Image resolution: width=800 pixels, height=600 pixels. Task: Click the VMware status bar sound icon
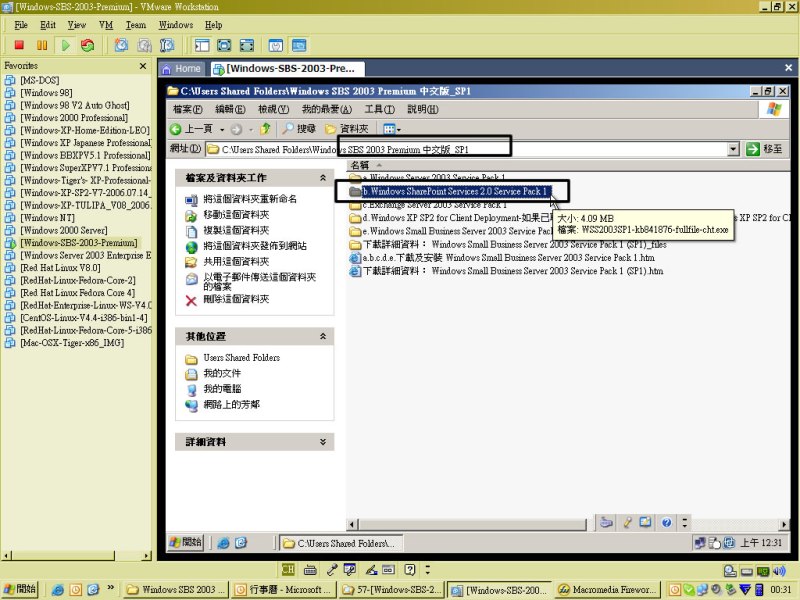779,571
